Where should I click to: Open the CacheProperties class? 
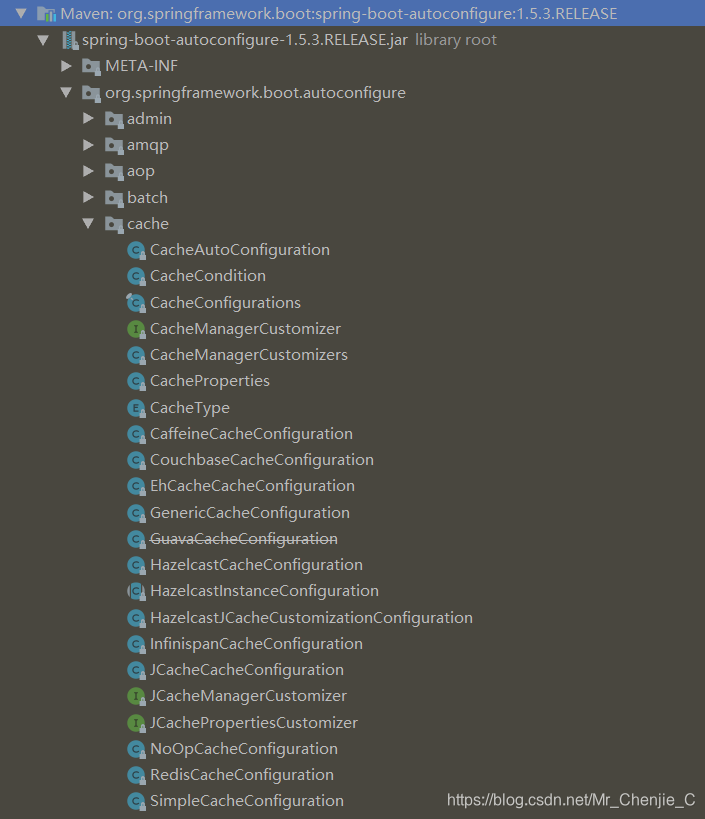(x=210, y=381)
